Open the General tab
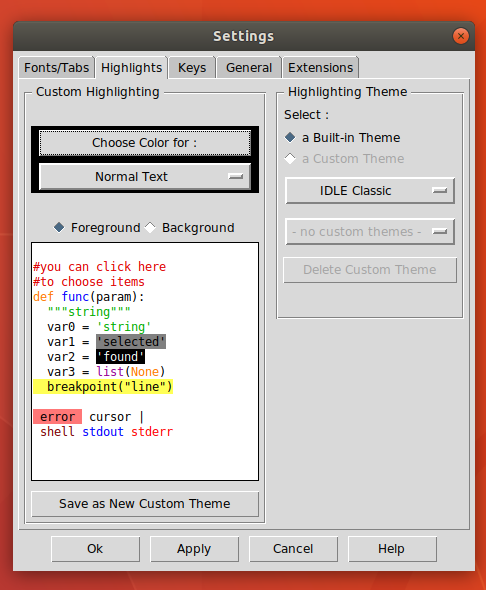486x590 pixels. 249,68
